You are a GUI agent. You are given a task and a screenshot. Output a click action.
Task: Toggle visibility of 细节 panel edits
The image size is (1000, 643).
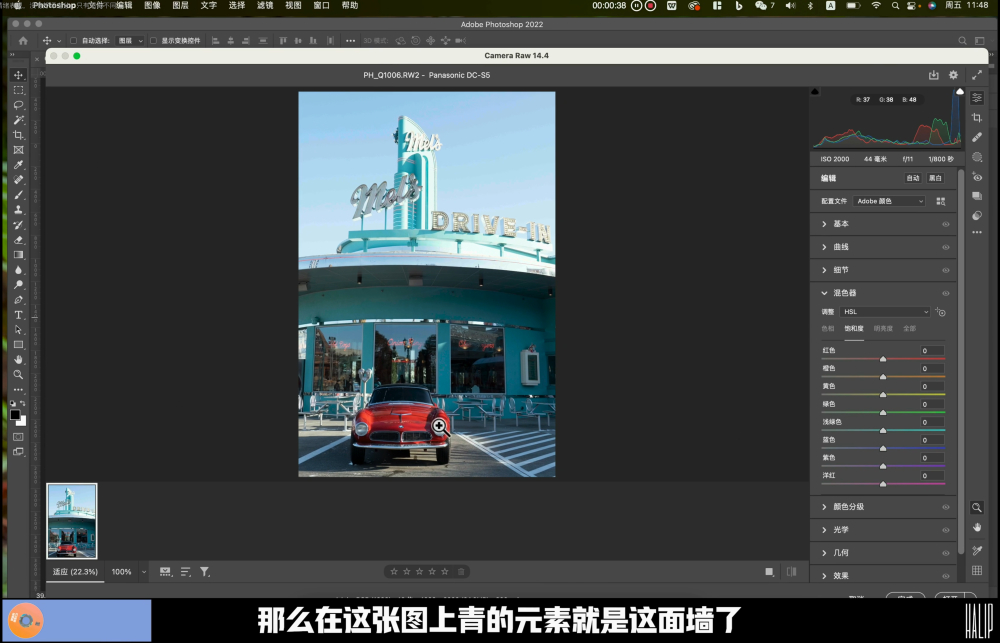pos(946,270)
